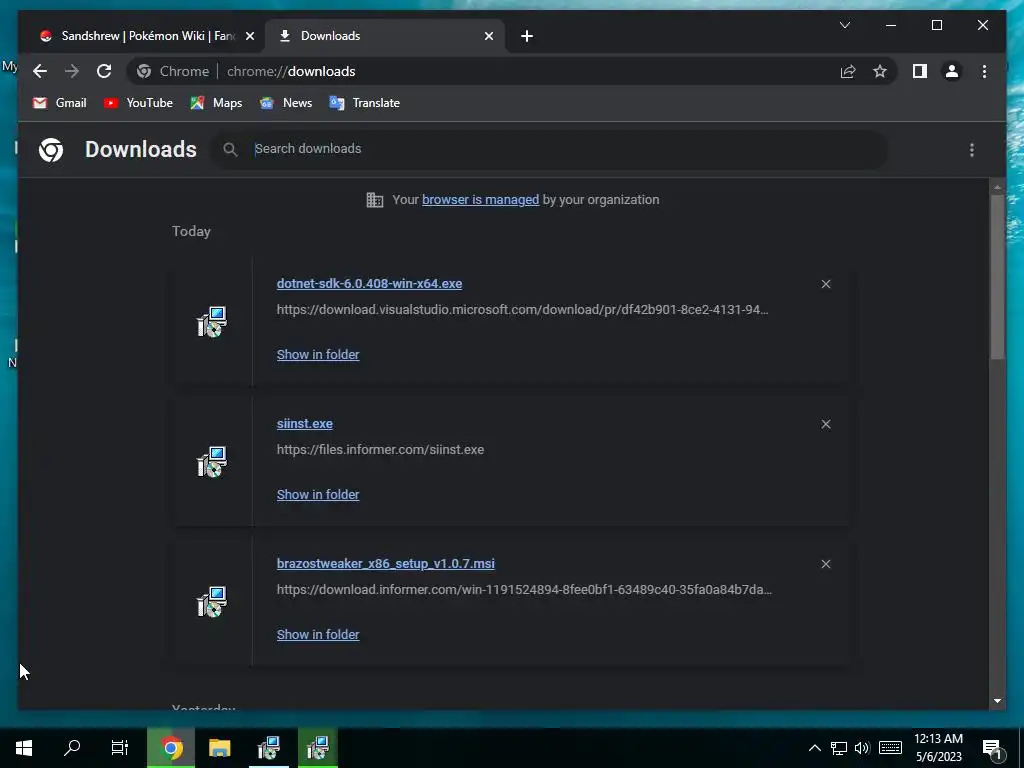Click the downloads page scrollbar thumb
This screenshot has width=1024, height=768.
[x=997, y=276]
